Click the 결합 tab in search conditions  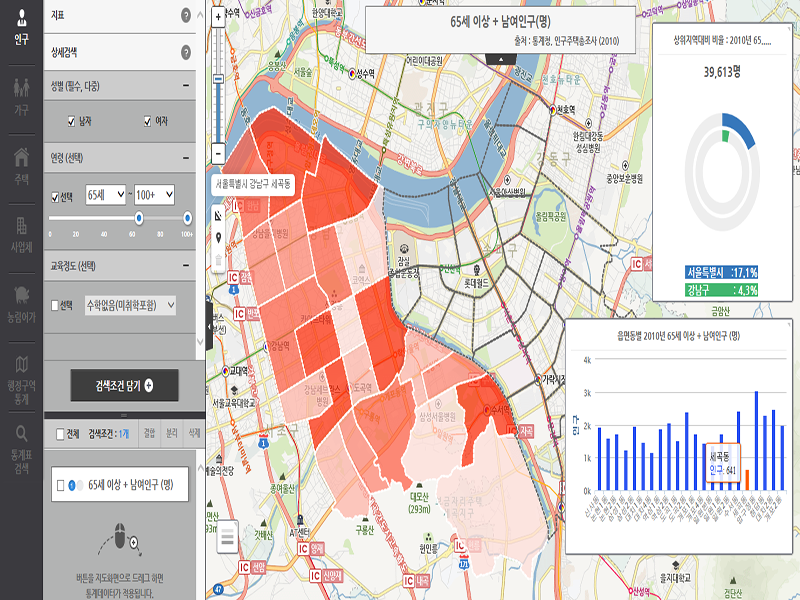150,434
